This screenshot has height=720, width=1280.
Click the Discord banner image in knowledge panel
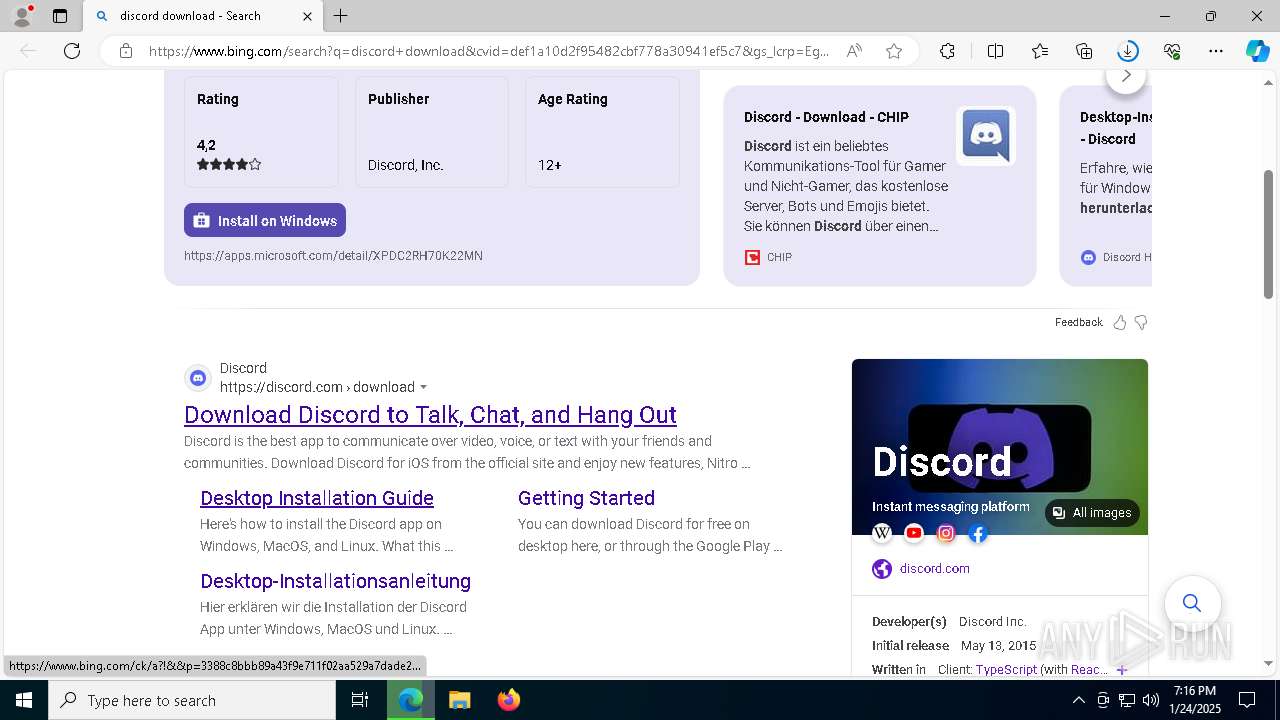tap(1000, 447)
